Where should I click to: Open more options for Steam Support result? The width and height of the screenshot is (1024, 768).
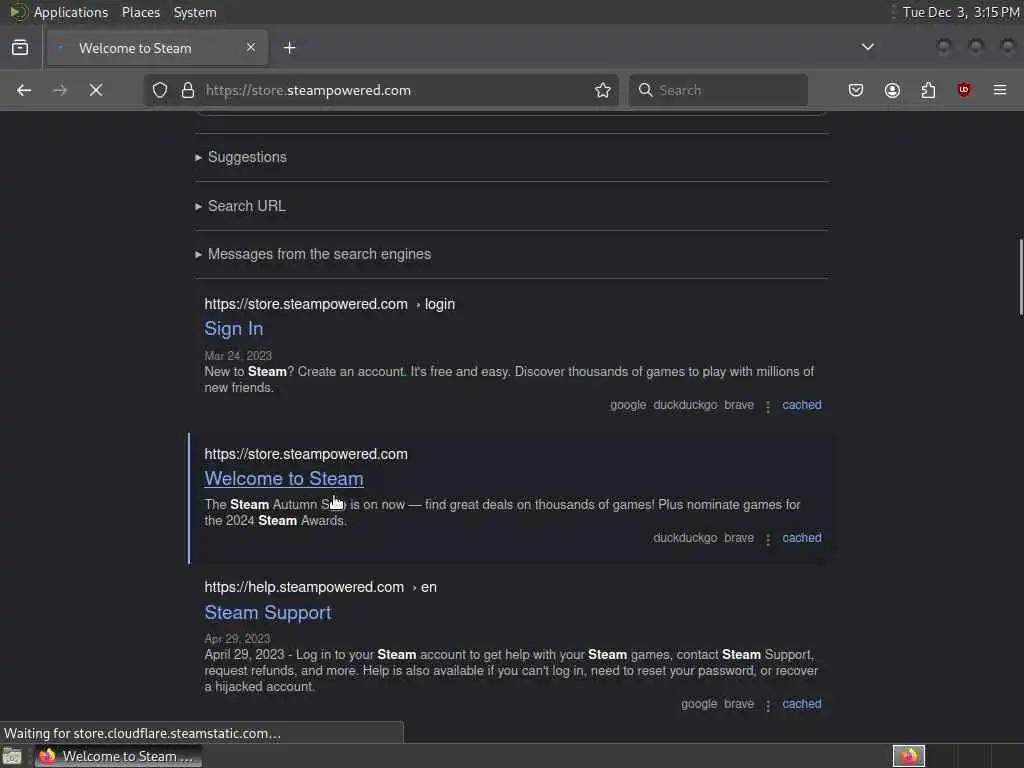[x=768, y=705]
